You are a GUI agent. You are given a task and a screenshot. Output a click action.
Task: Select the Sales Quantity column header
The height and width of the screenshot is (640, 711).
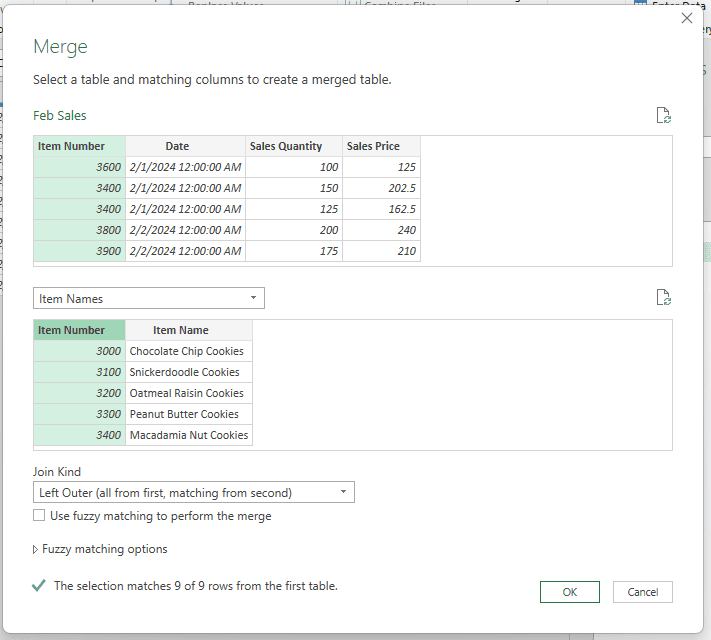[x=294, y=146]
